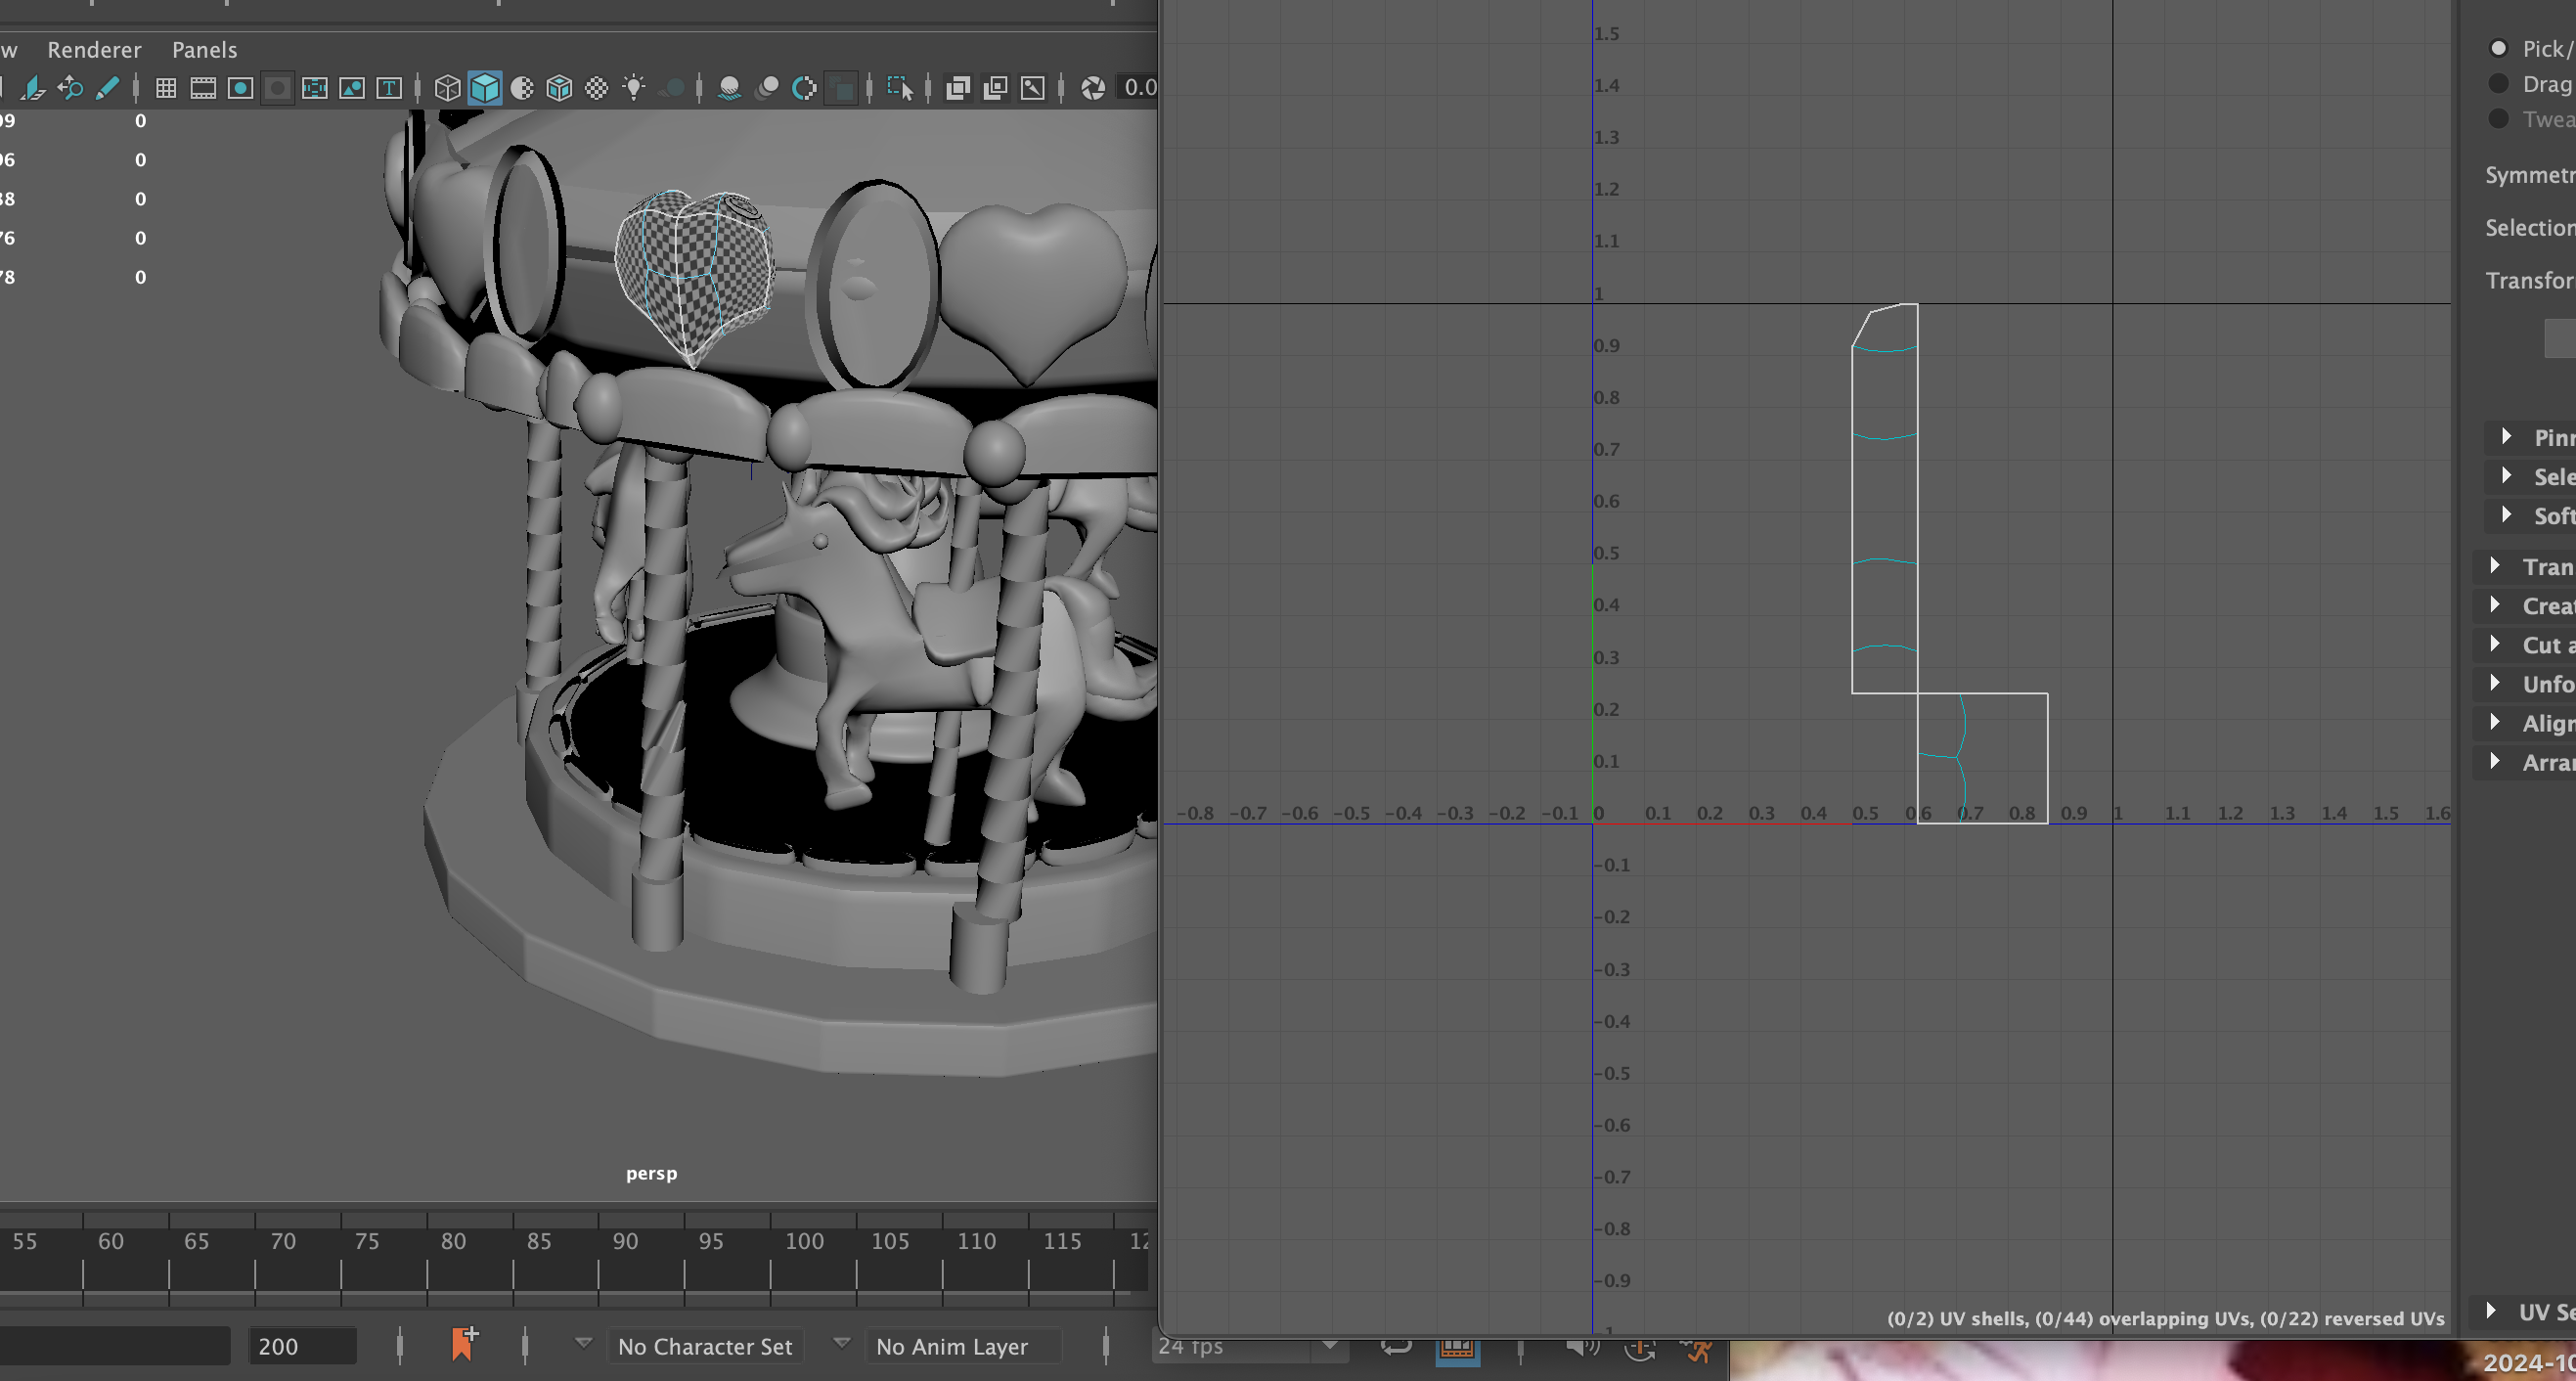
Task: Toggle the field chart icon
Action: point(315,88)
